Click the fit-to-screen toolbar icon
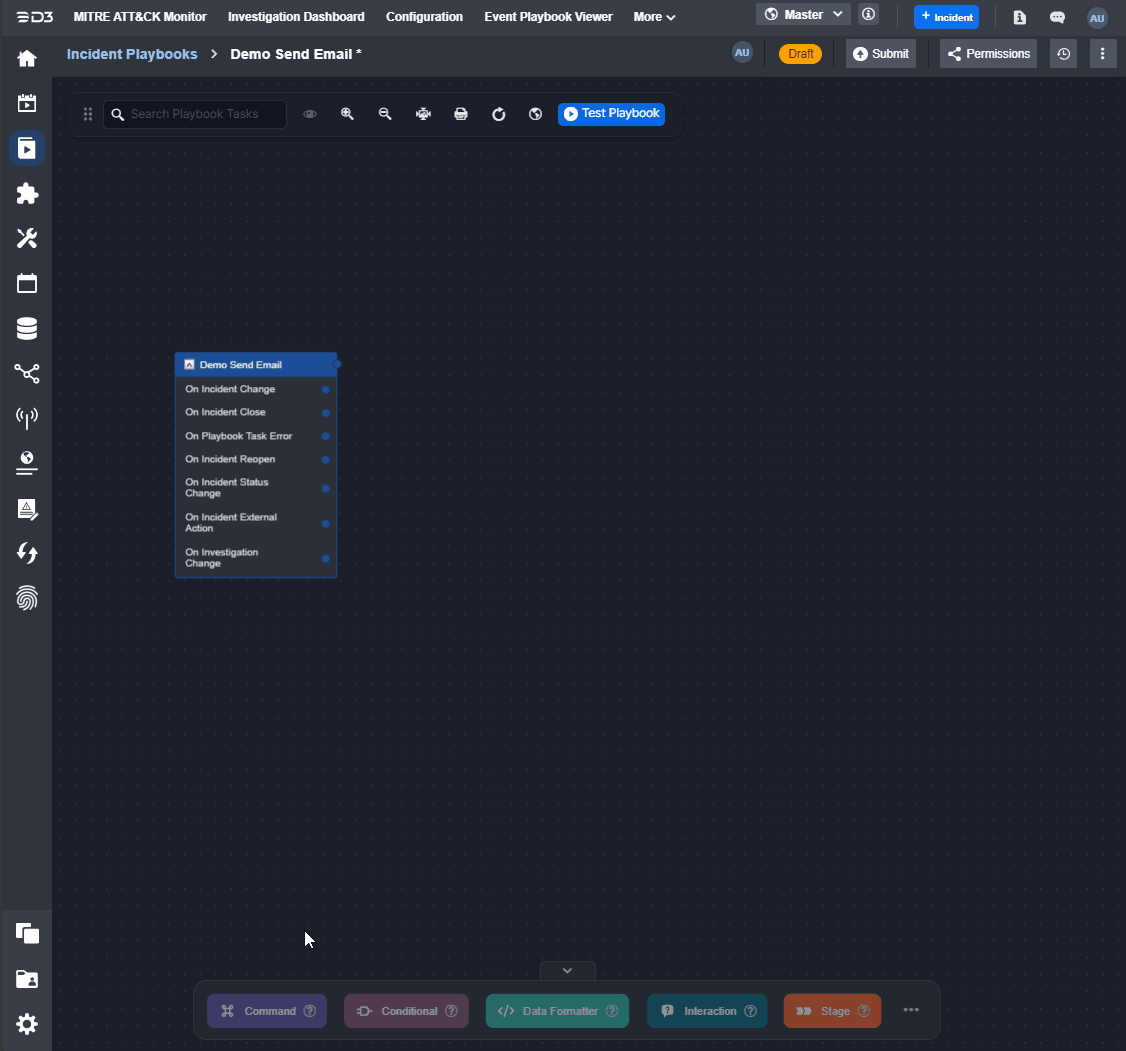This screenshot has height=1051, width=1126. coord(423,114)
